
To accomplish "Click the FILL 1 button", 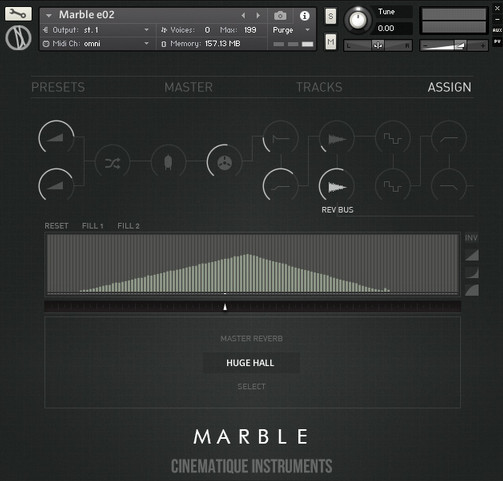I will [92, 226].
